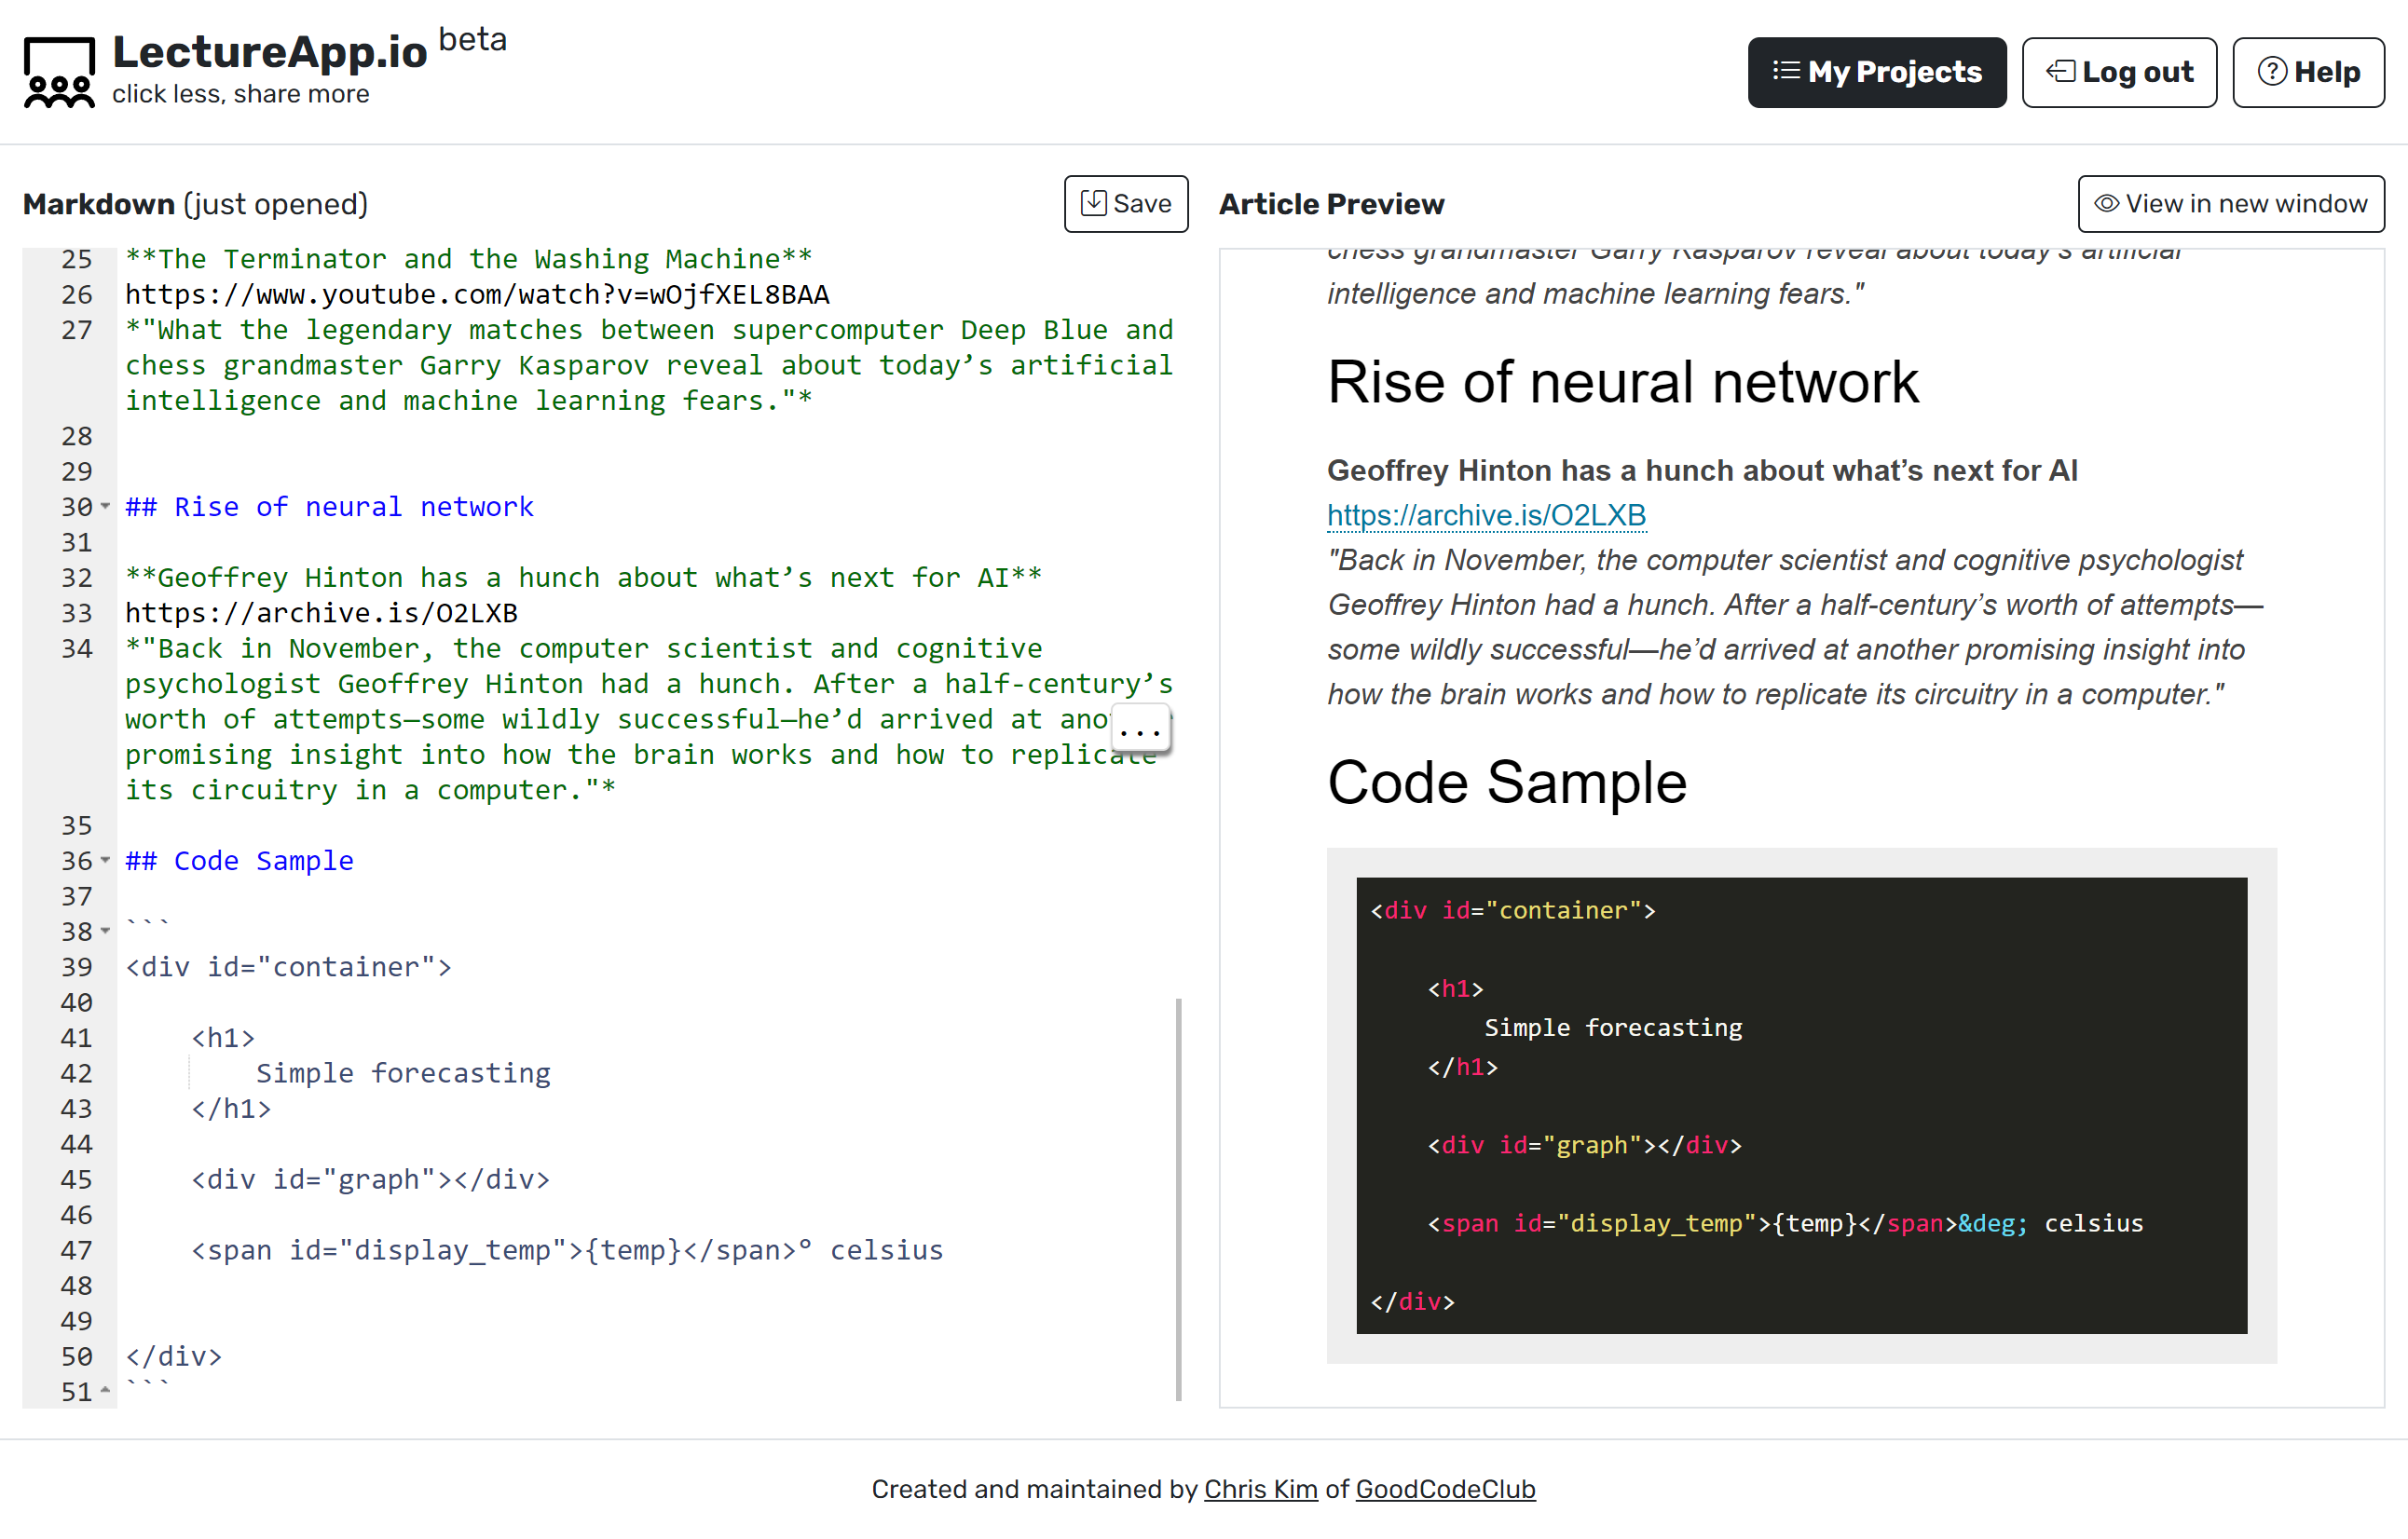Click the list icon on My Projects

coord(1786,71)
